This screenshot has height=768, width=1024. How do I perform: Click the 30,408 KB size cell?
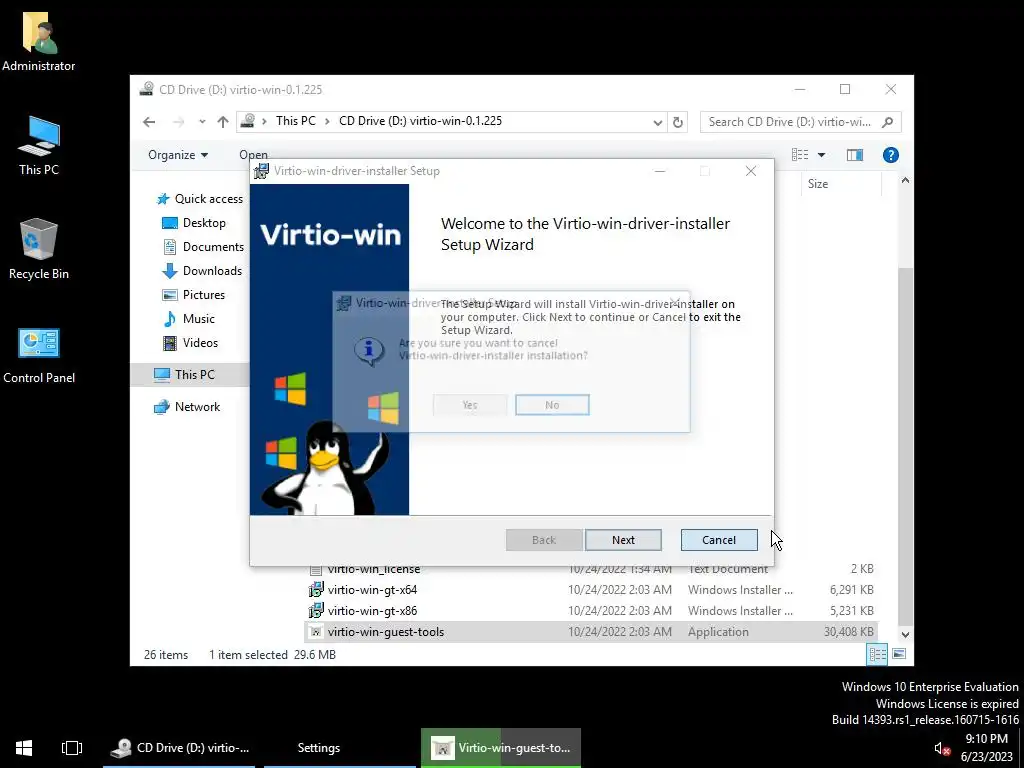point(848,632)
